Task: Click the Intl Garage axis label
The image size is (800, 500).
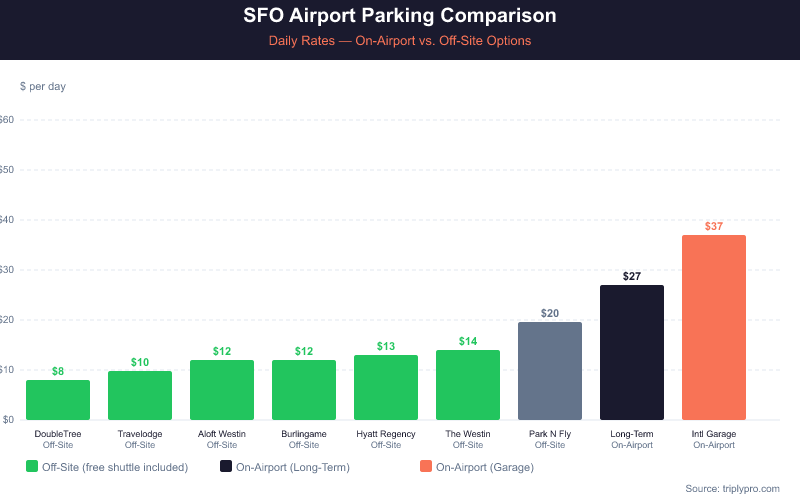Action: point(714,434)
